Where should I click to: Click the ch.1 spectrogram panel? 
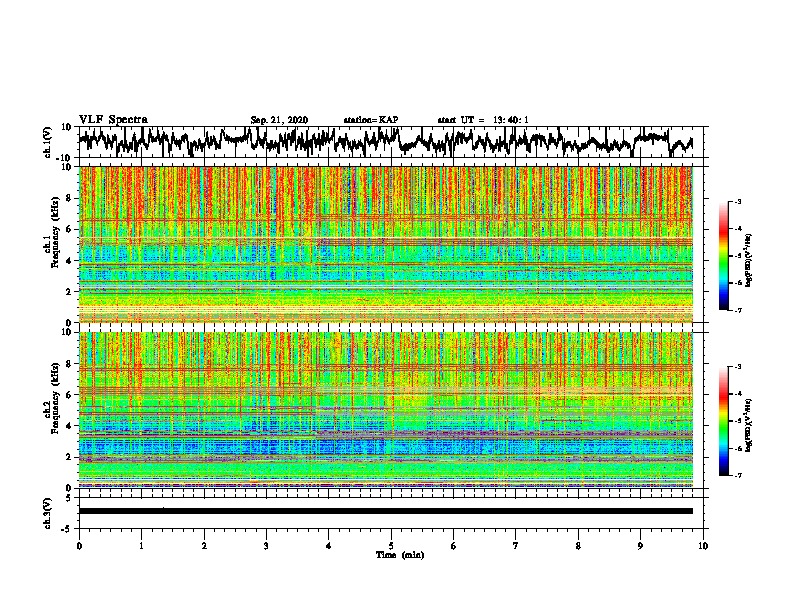pos(385,244)
